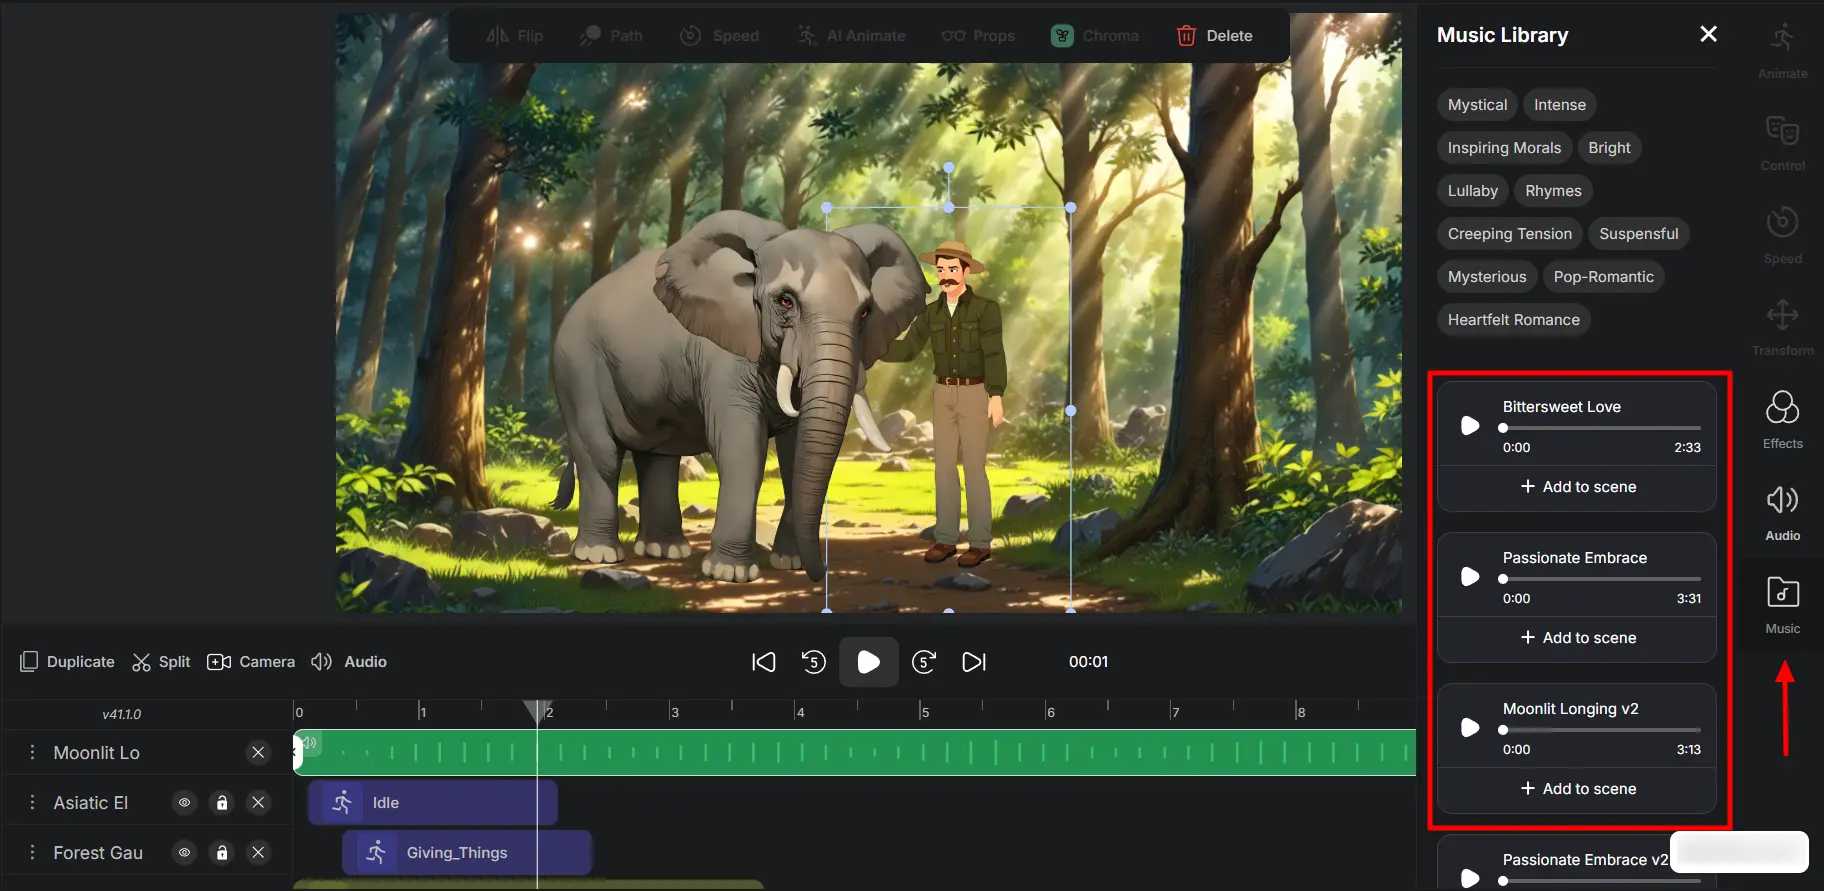The width and height of the screenshot is (1824, 891).
Task: Toggle Chroma in top toolbar
Action: coord(1095,36)
